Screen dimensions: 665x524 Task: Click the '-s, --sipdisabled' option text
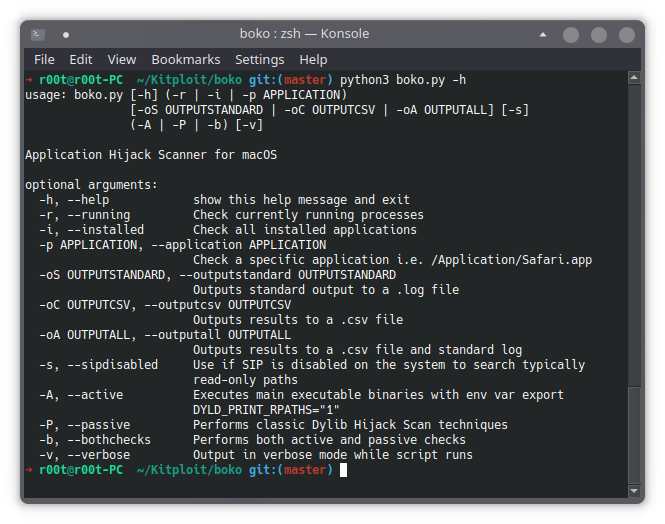pyautogui.click(x=98, y=365)
